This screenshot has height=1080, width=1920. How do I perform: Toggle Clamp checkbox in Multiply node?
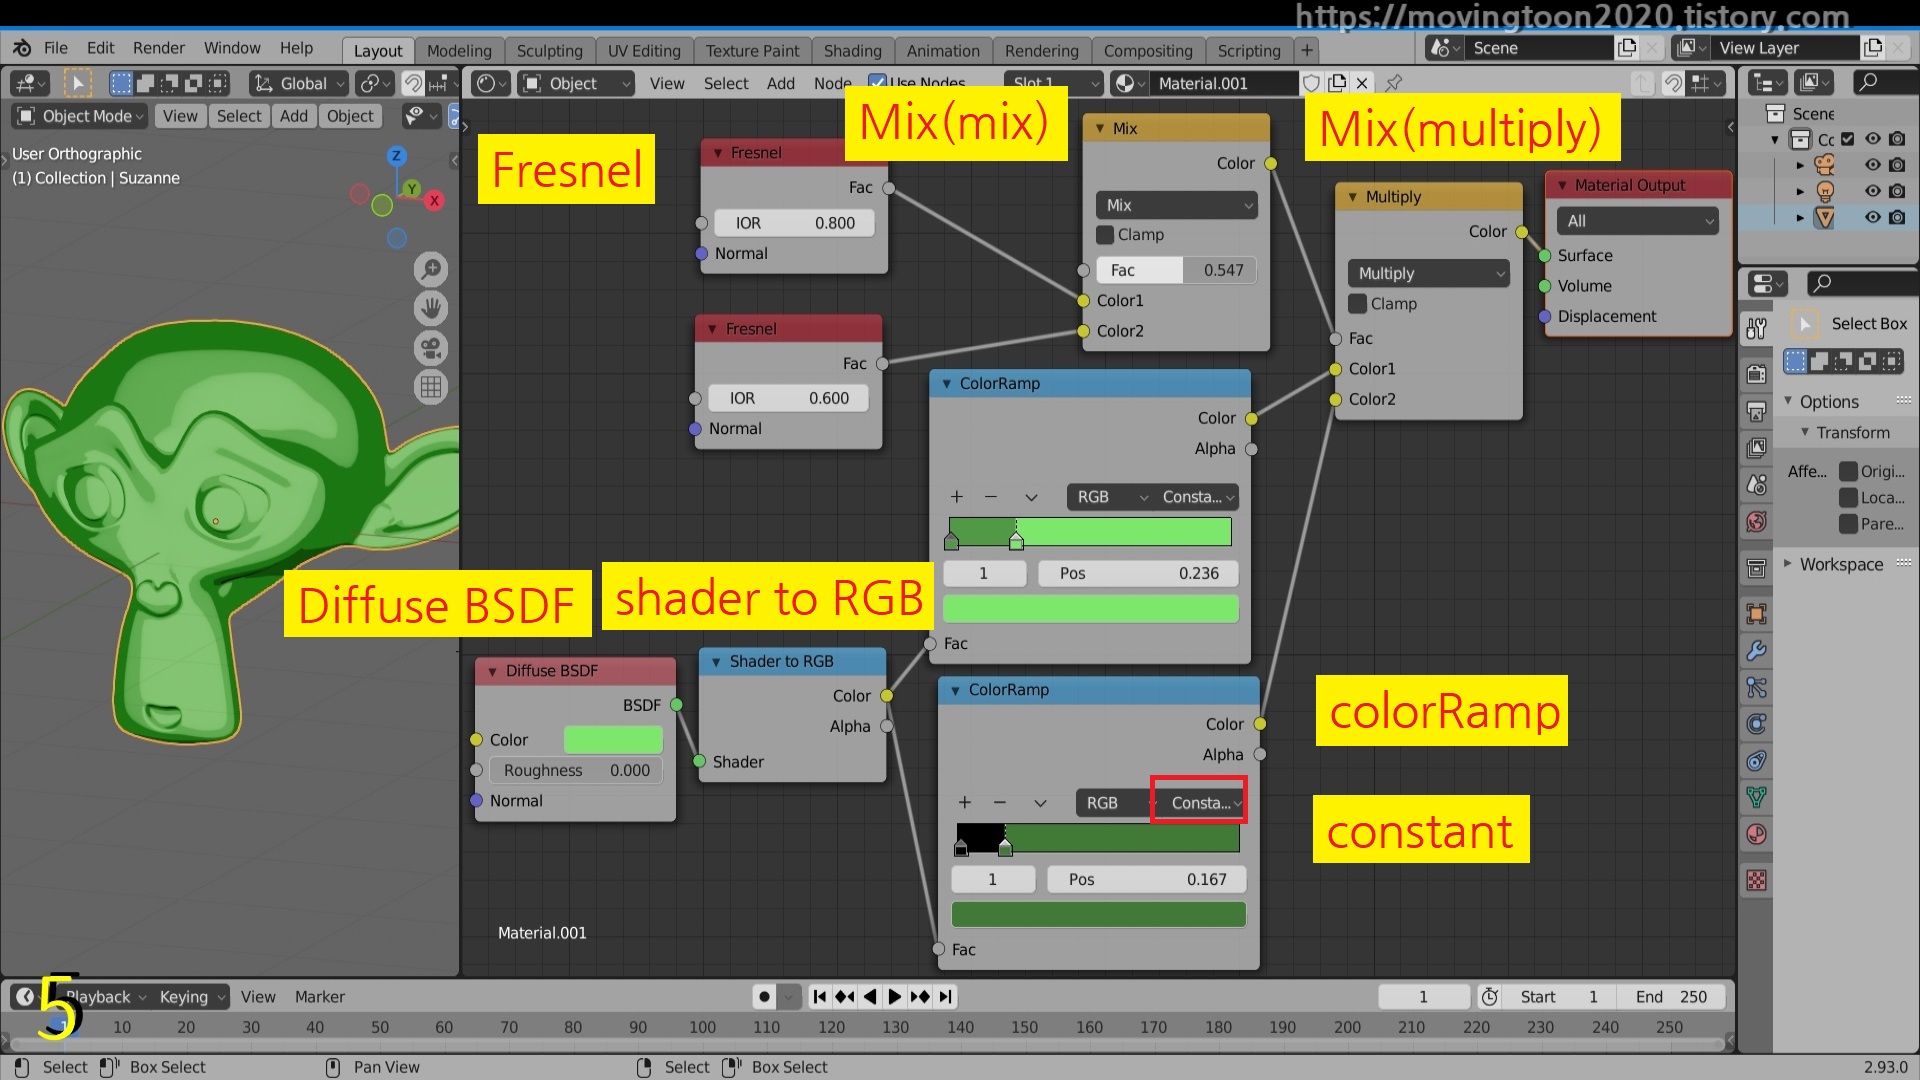1357,304
